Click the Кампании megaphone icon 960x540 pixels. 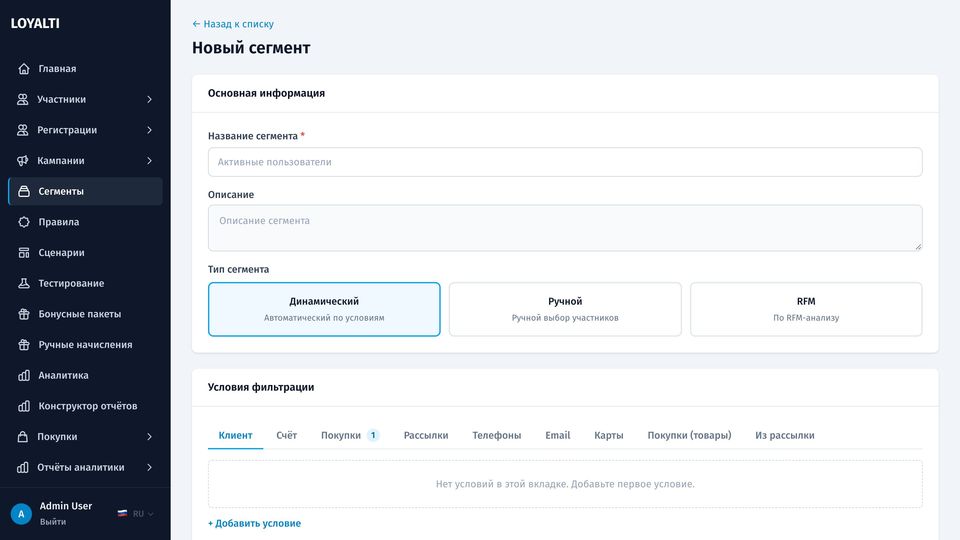coord(23,160)
